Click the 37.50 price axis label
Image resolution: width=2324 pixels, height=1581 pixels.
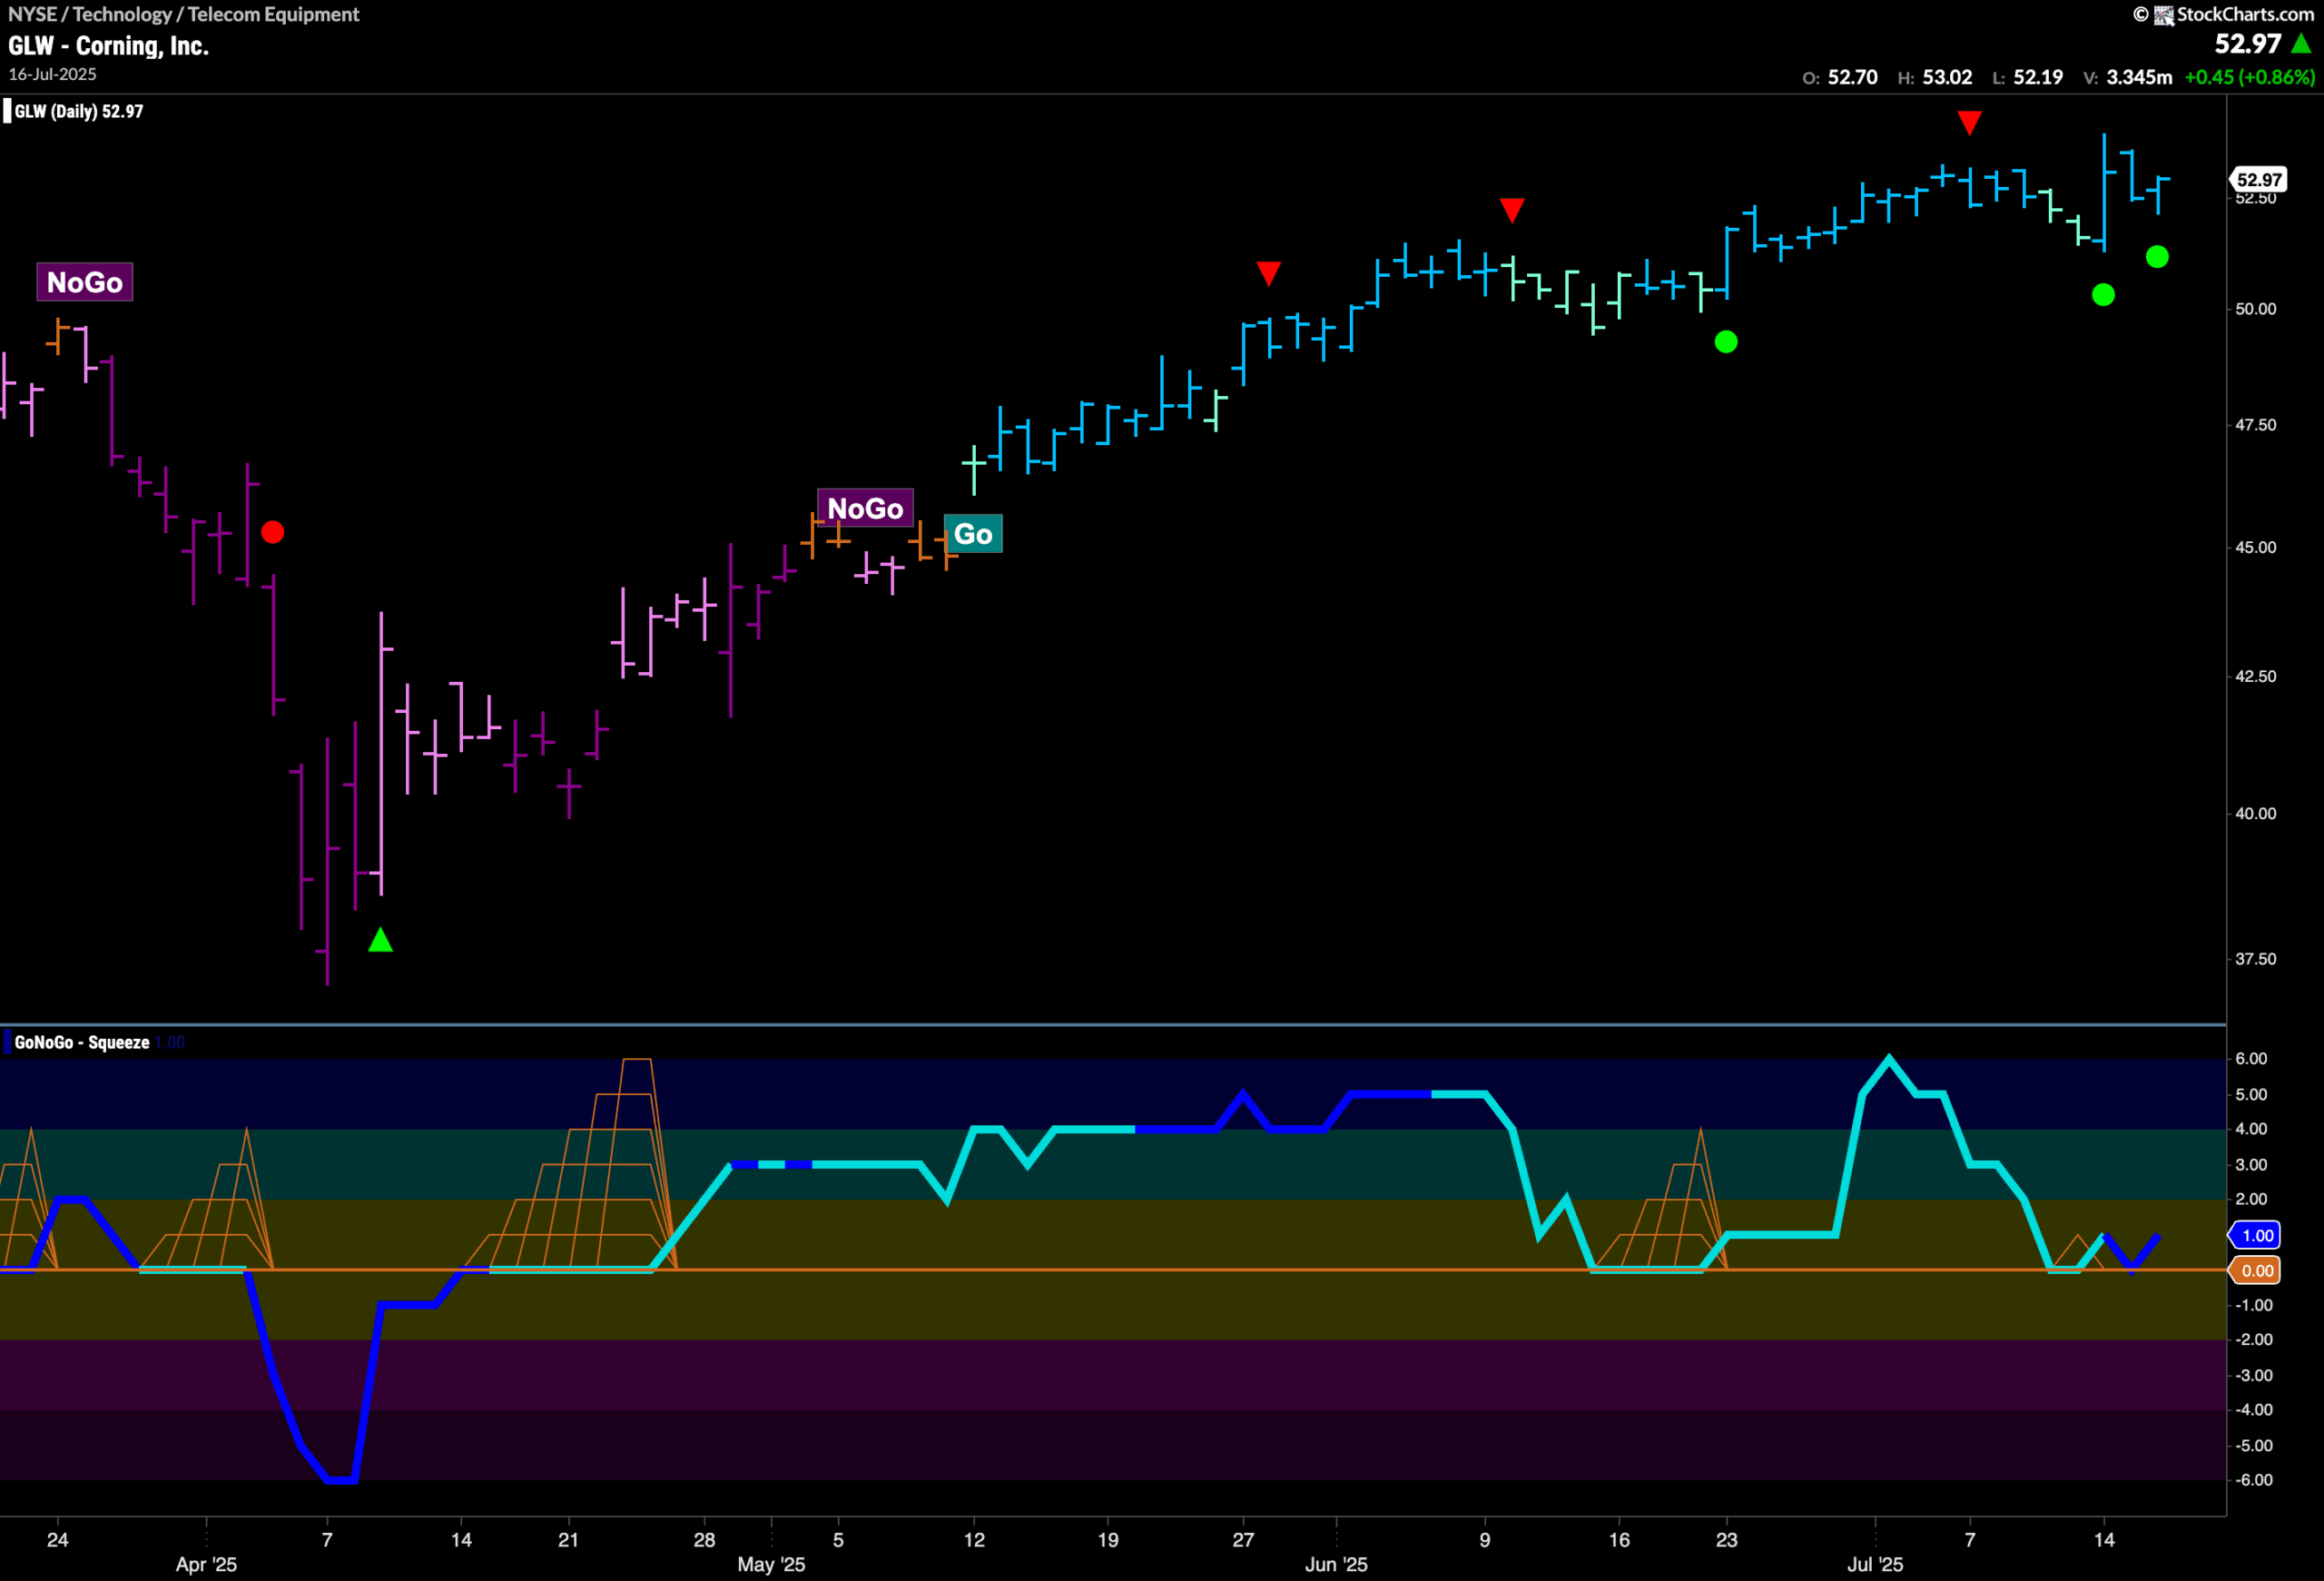click(2255, 958)
